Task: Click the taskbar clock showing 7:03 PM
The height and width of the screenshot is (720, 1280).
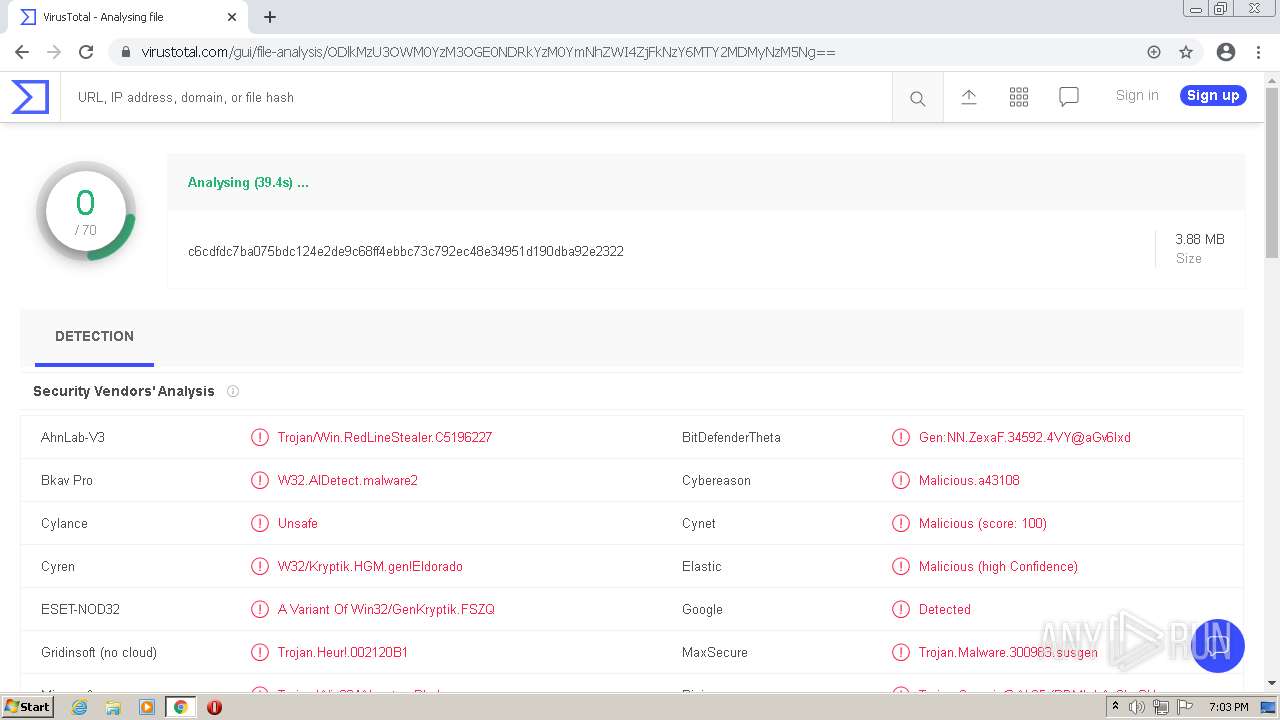Action: coord(1228,707)
